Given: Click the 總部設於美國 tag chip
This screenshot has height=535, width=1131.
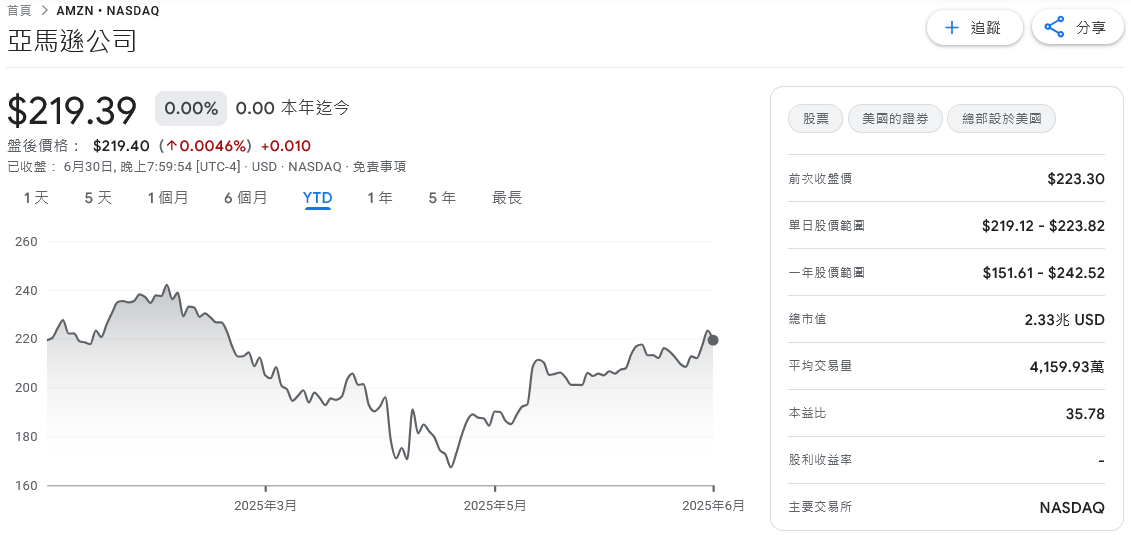Looking at the screenshot, I should pos(1001,119).
